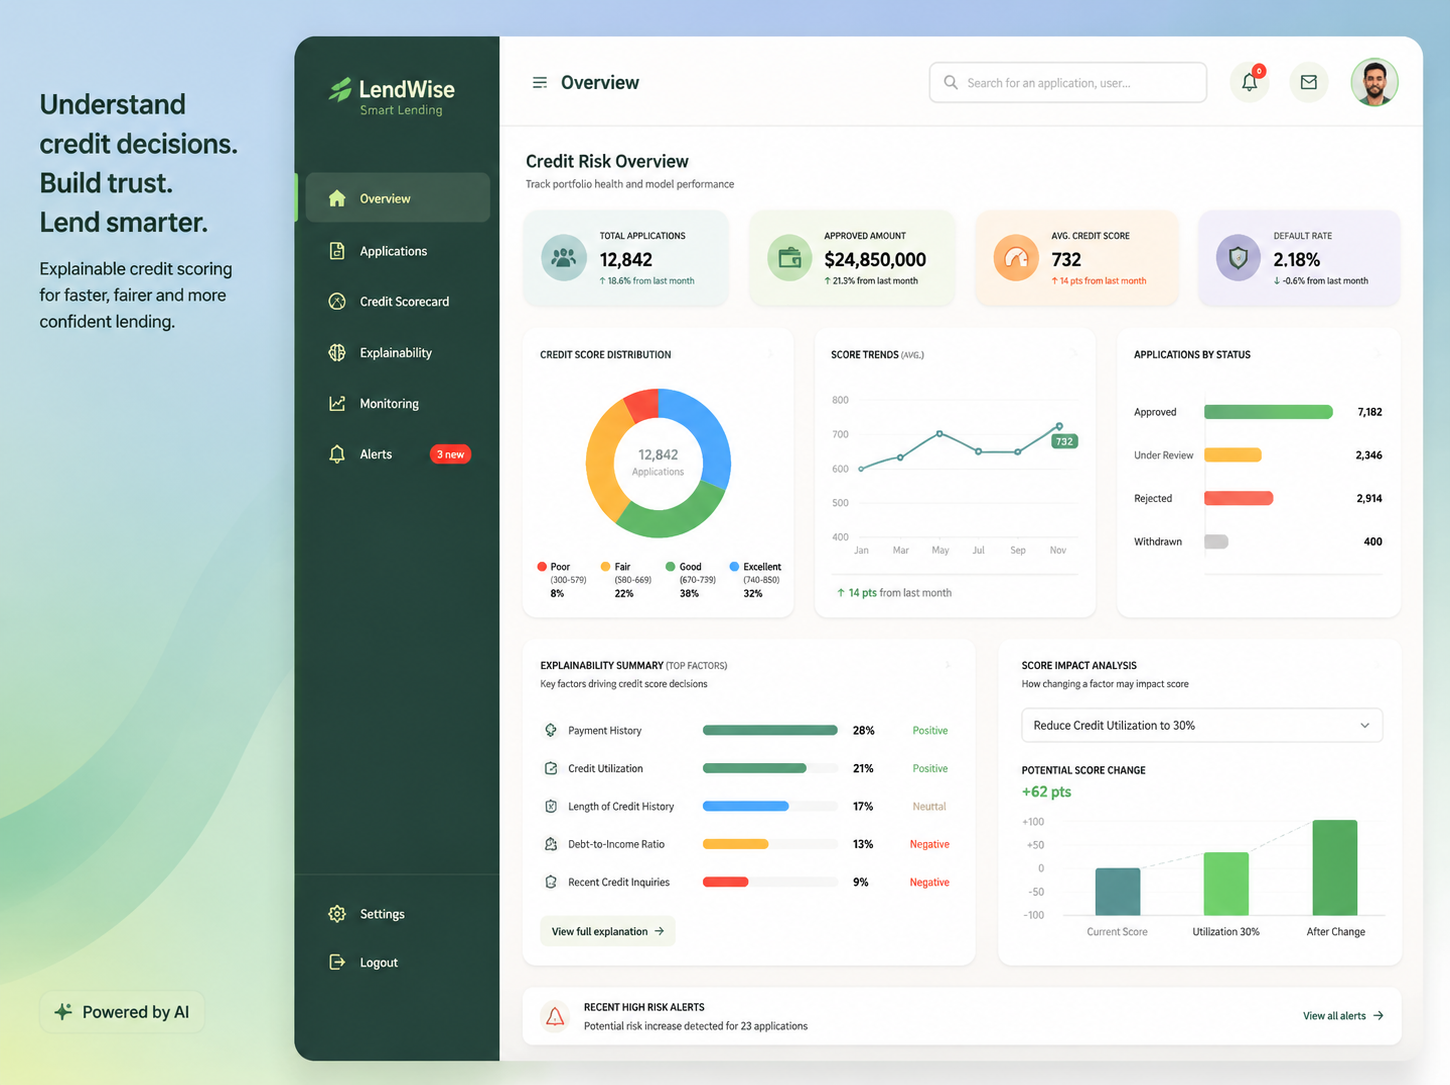Viewport: 1450px width, 1085px height.
Task: Click the high risk alert warning triangle icon
Action: [555, 1017]
